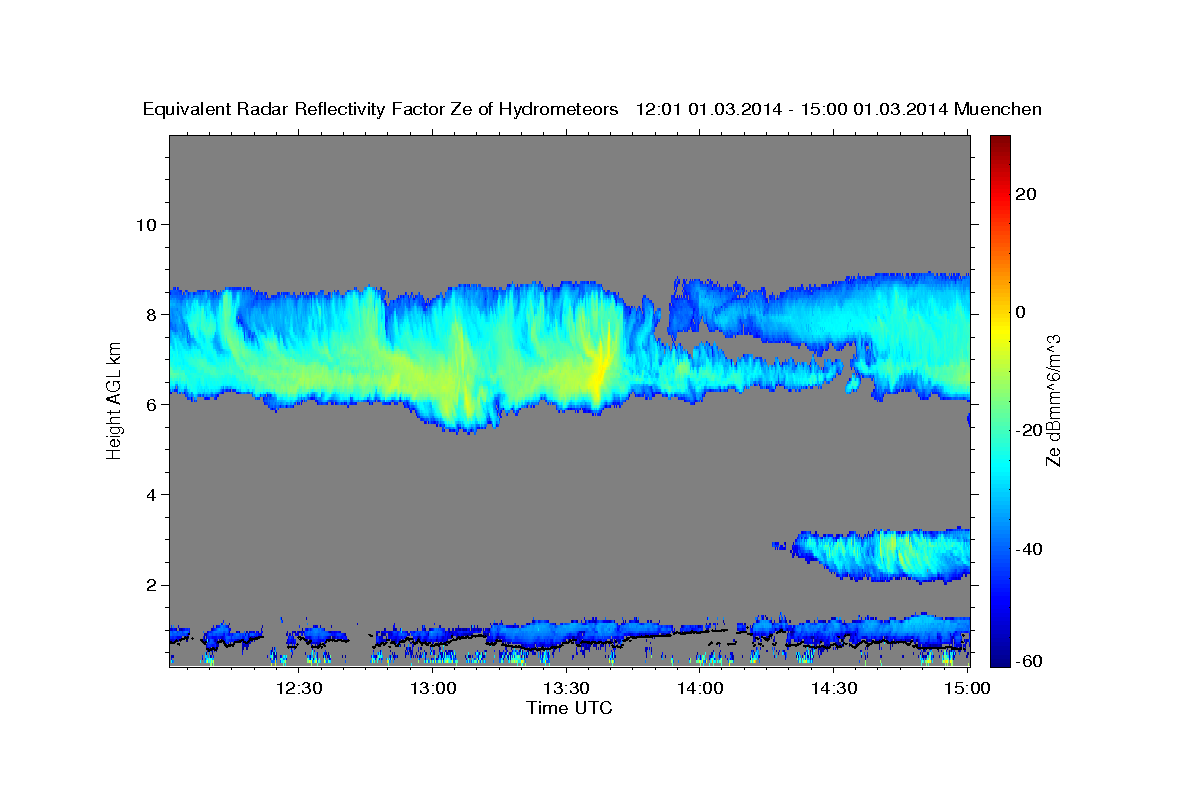This screenshot has height=800, width=1200.
Task: Click the 13:00 time tick label
Action: pos(432,688)
